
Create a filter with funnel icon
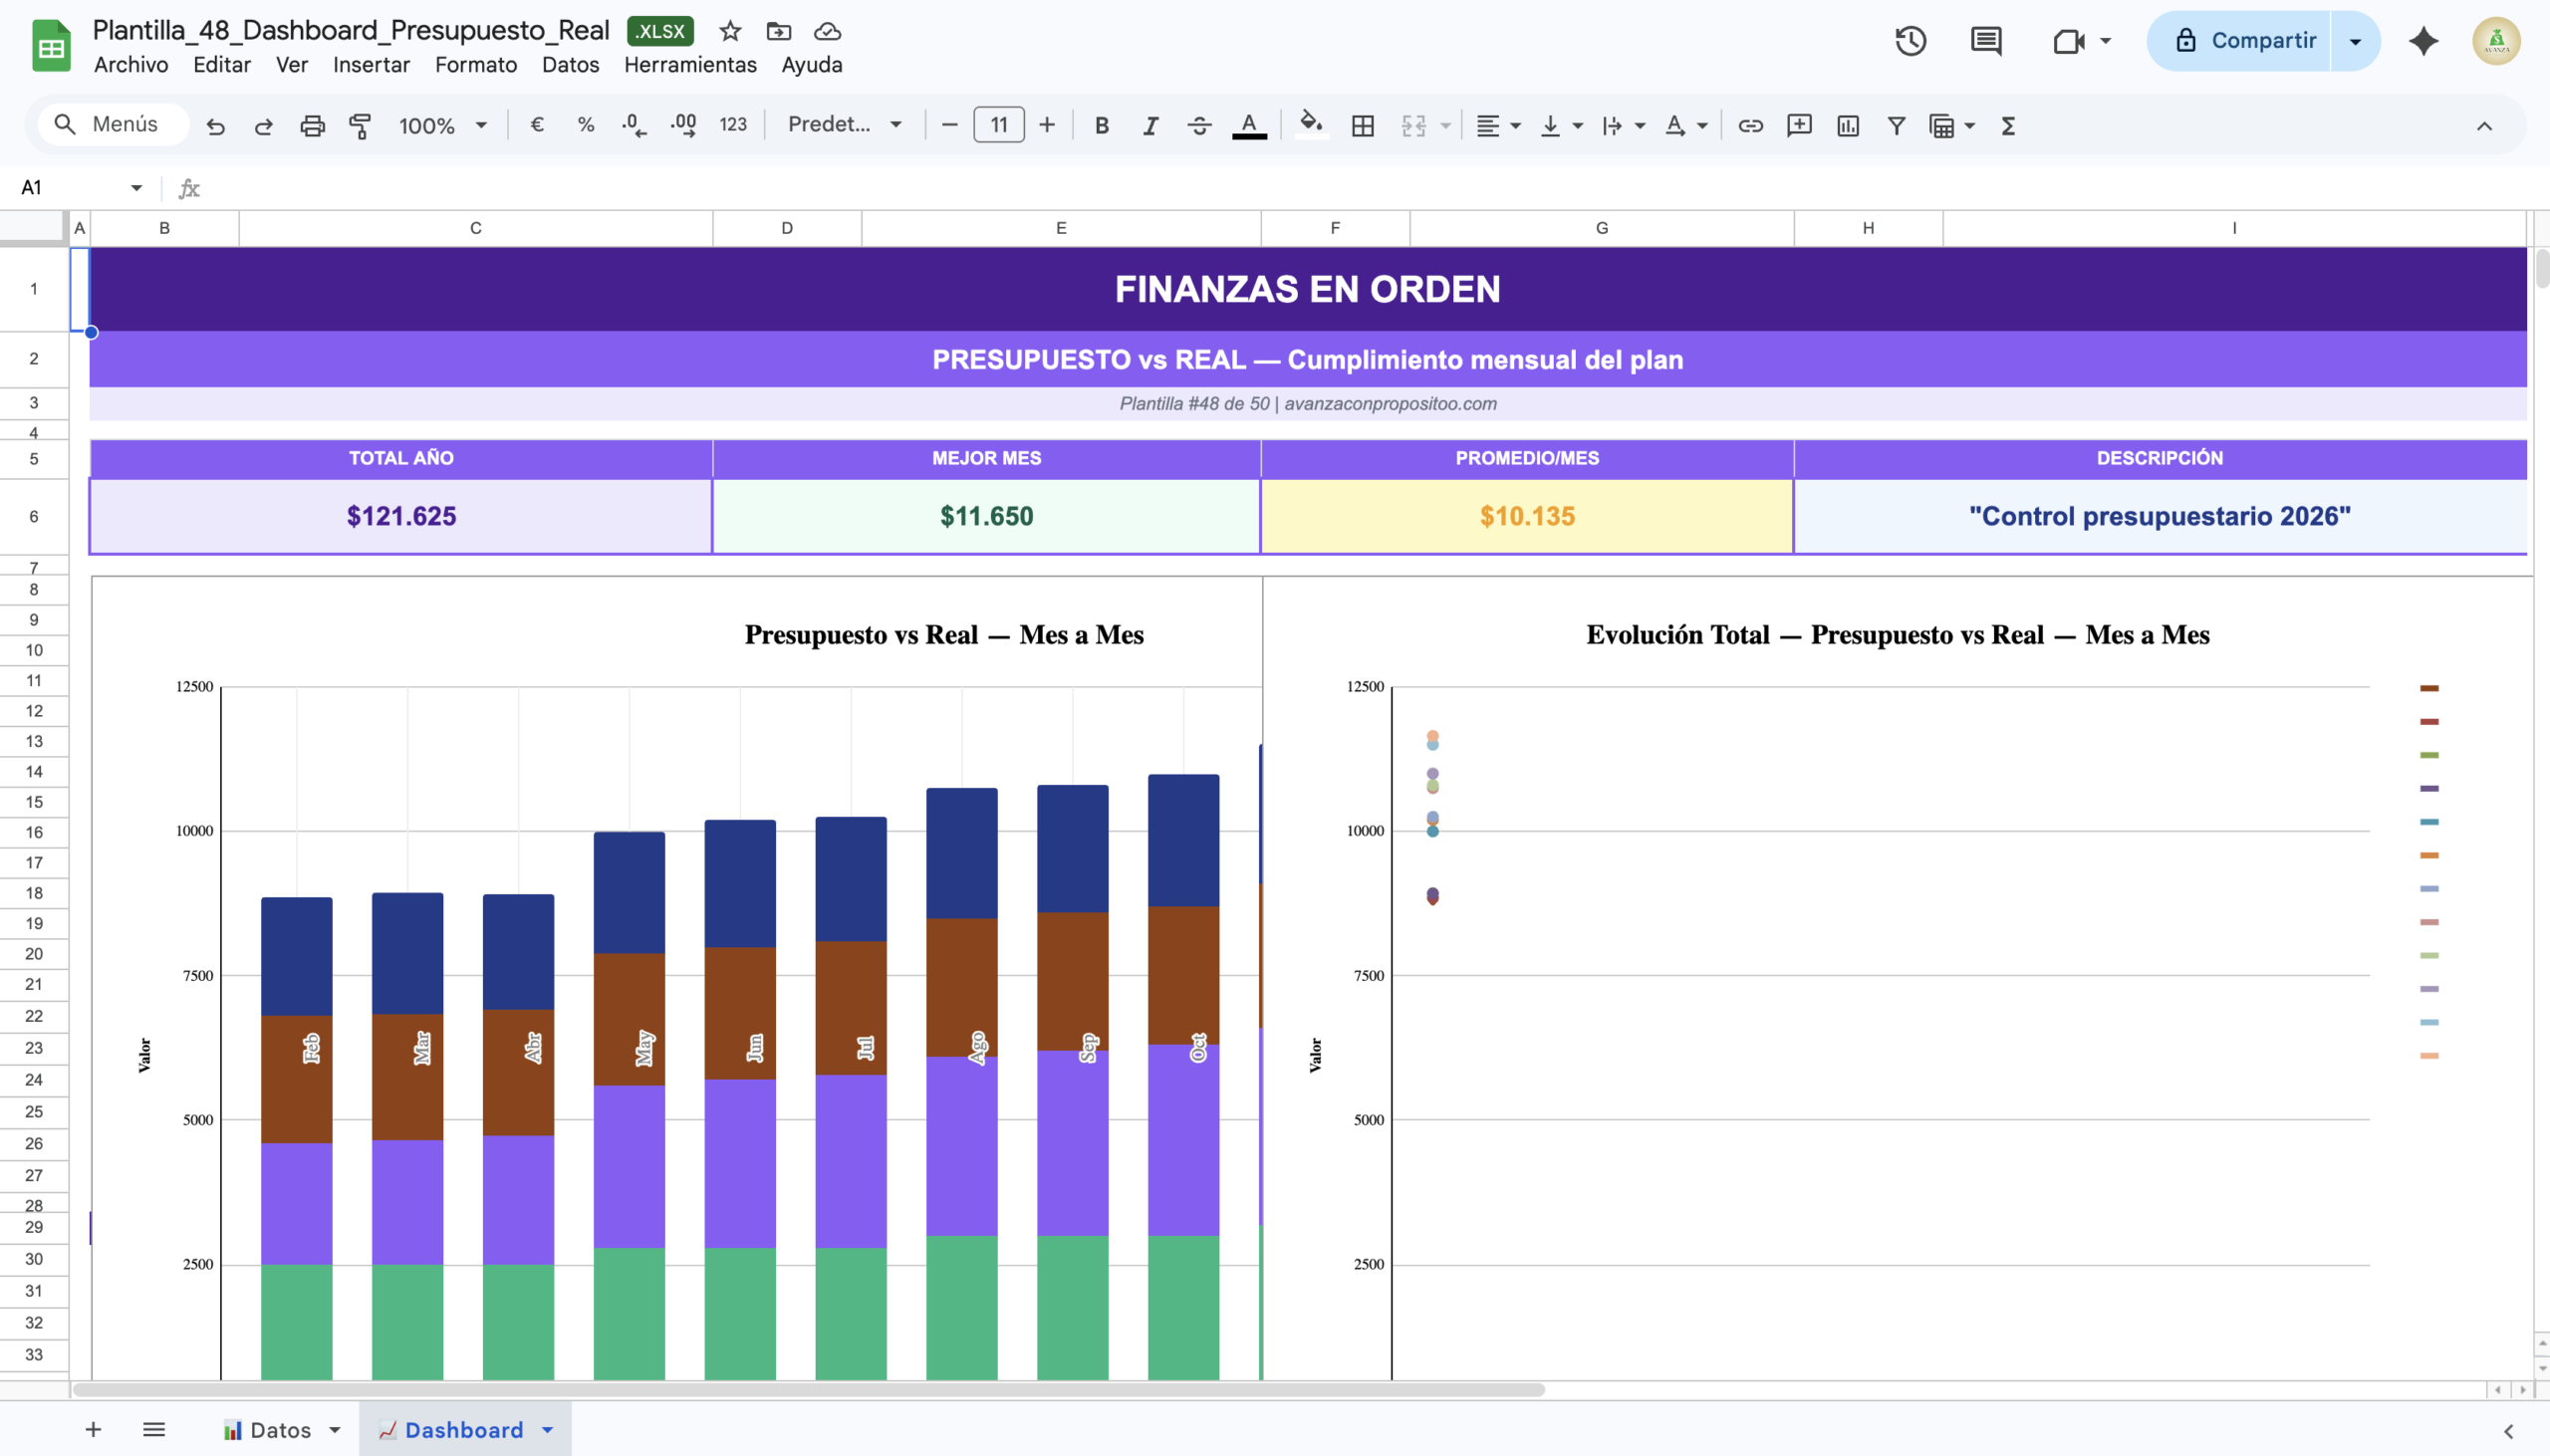point(1895,125)
